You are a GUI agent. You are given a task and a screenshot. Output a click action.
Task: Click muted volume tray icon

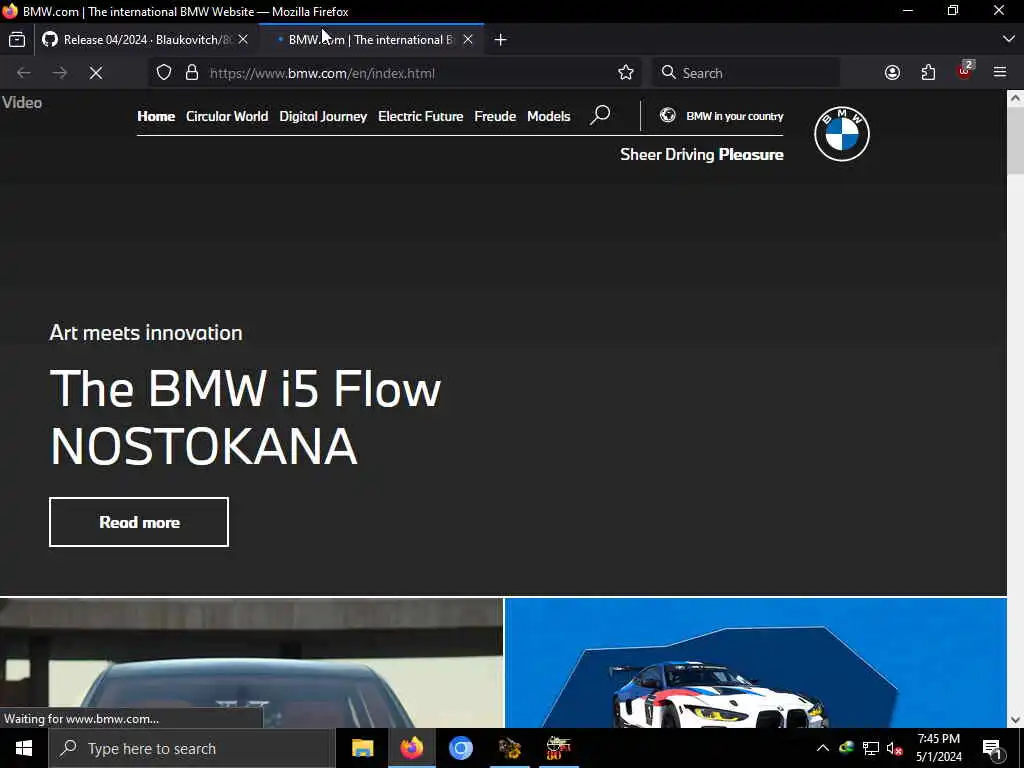click(894, 748)
